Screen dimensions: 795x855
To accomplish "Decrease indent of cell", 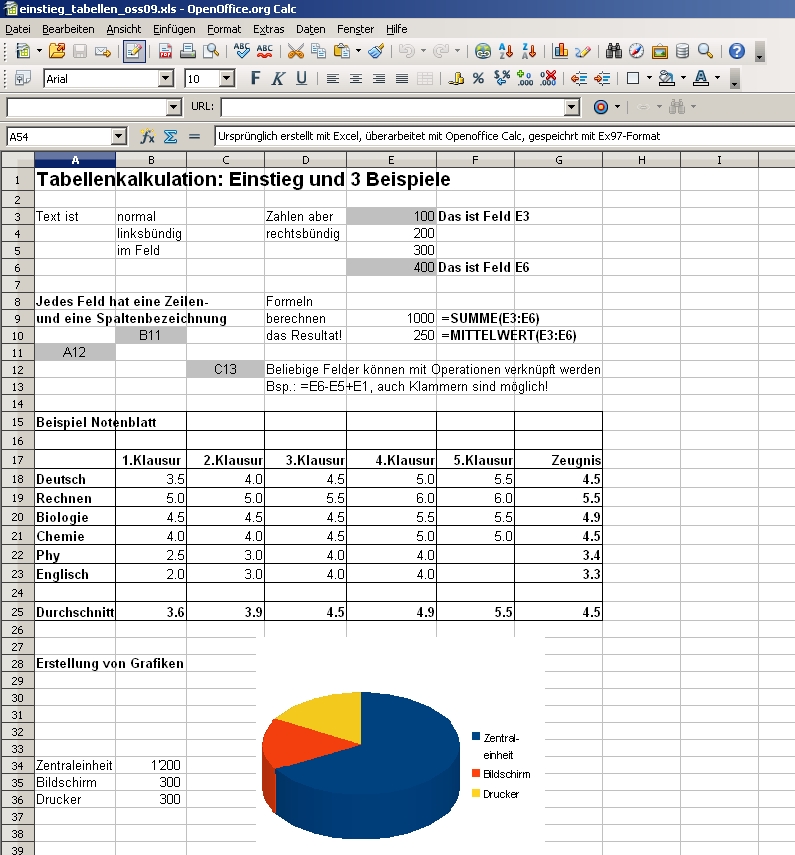I will [x=579, y=79].
